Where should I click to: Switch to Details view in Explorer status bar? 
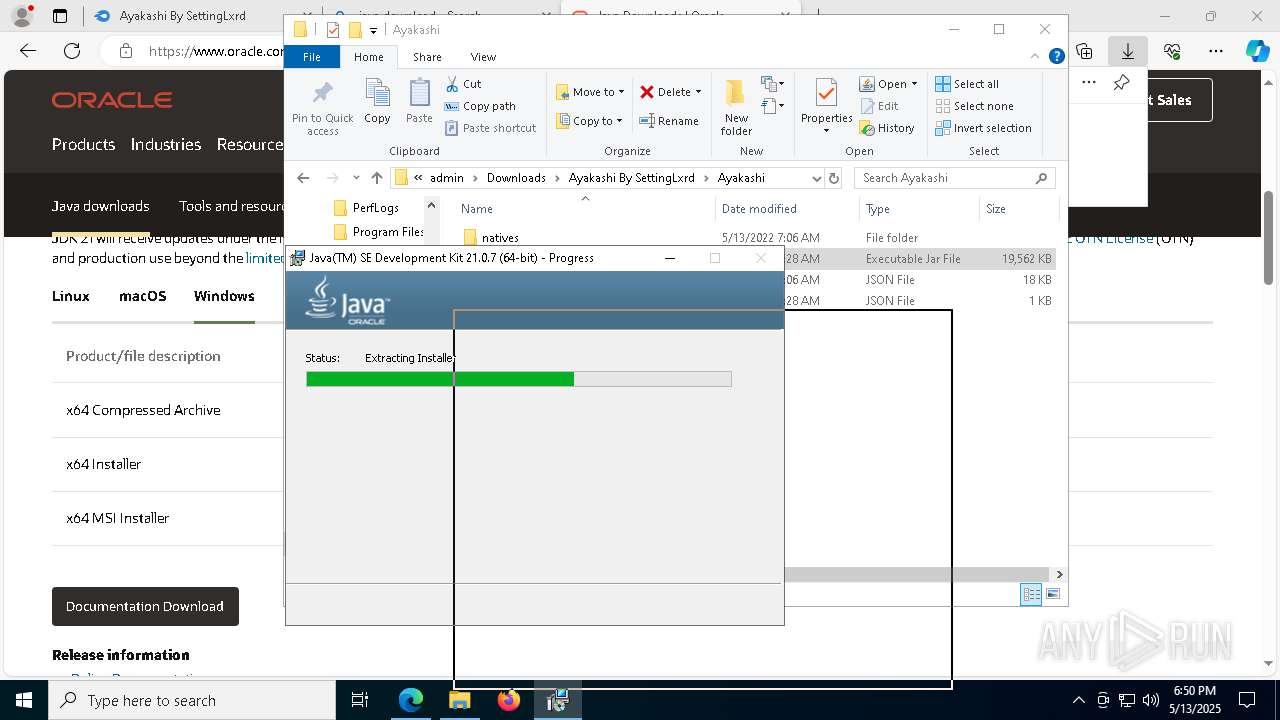coord(1030,594)
